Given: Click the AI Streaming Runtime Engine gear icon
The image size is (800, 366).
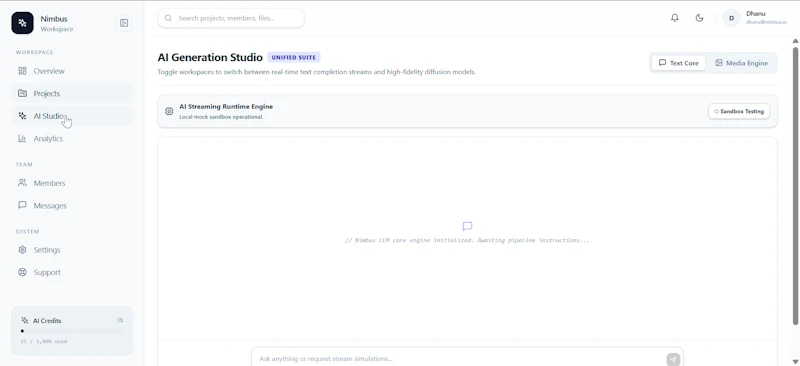Looking at the screenshot, I should [x=169, y=111].
